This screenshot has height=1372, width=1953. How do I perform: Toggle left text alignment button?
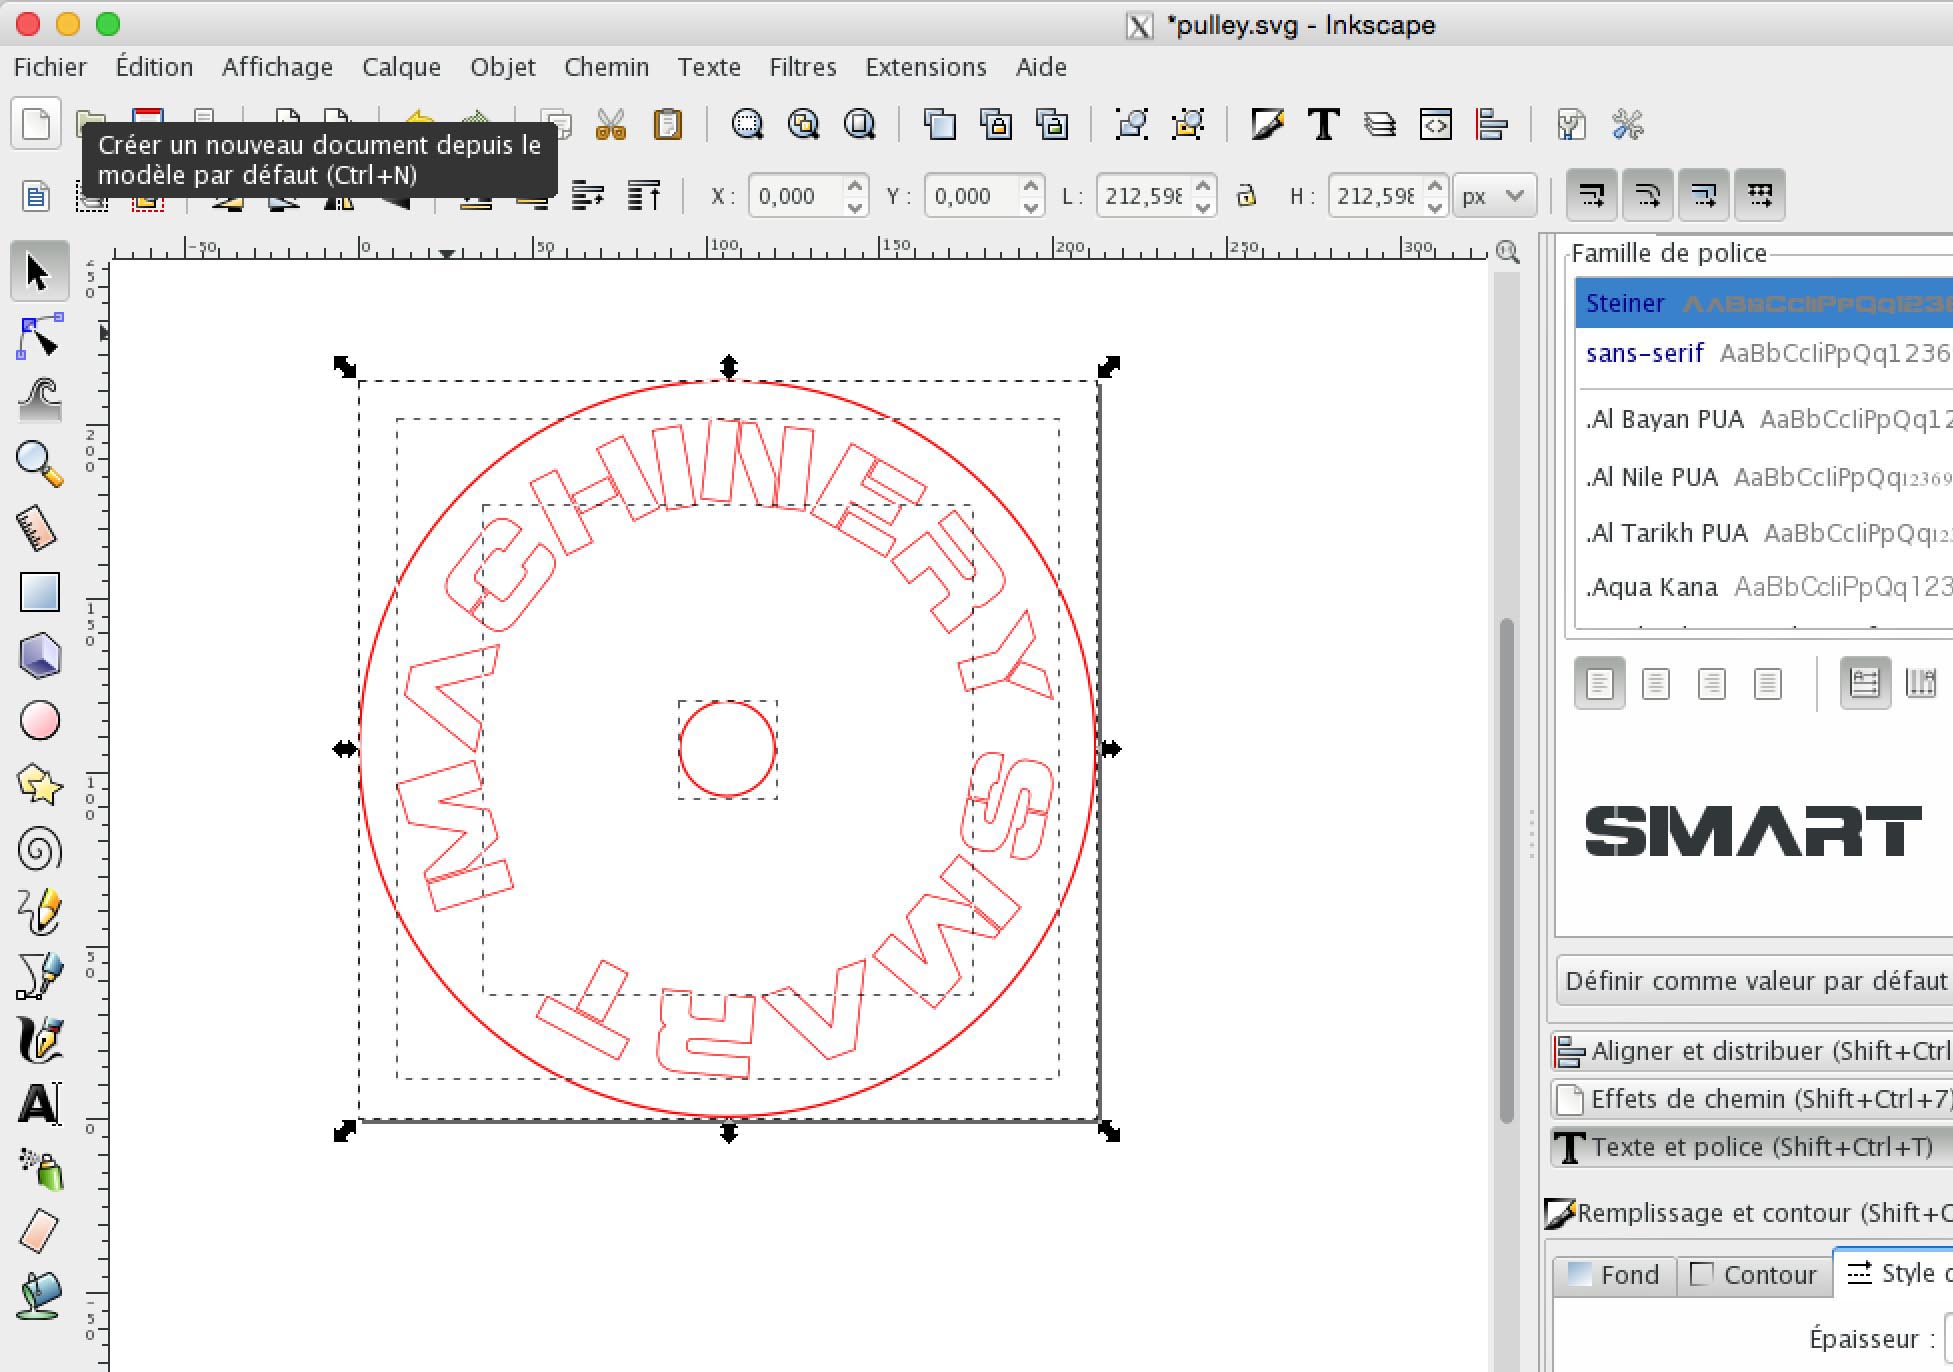coord(1599,684)
